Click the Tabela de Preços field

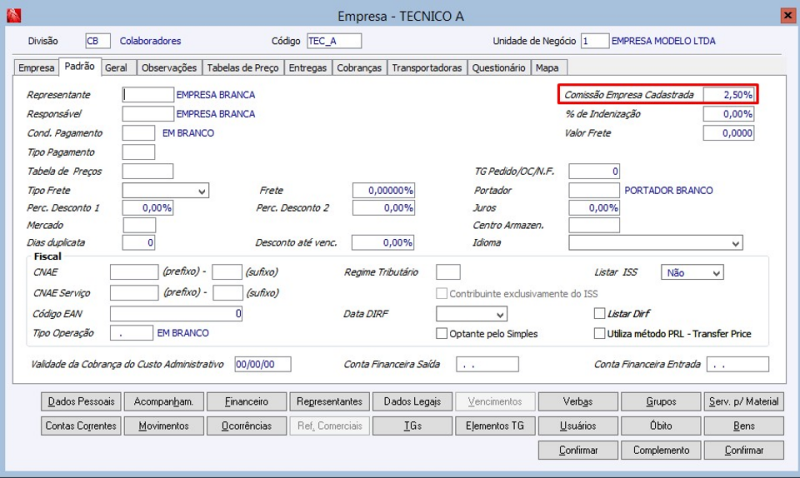pos(148,171)
